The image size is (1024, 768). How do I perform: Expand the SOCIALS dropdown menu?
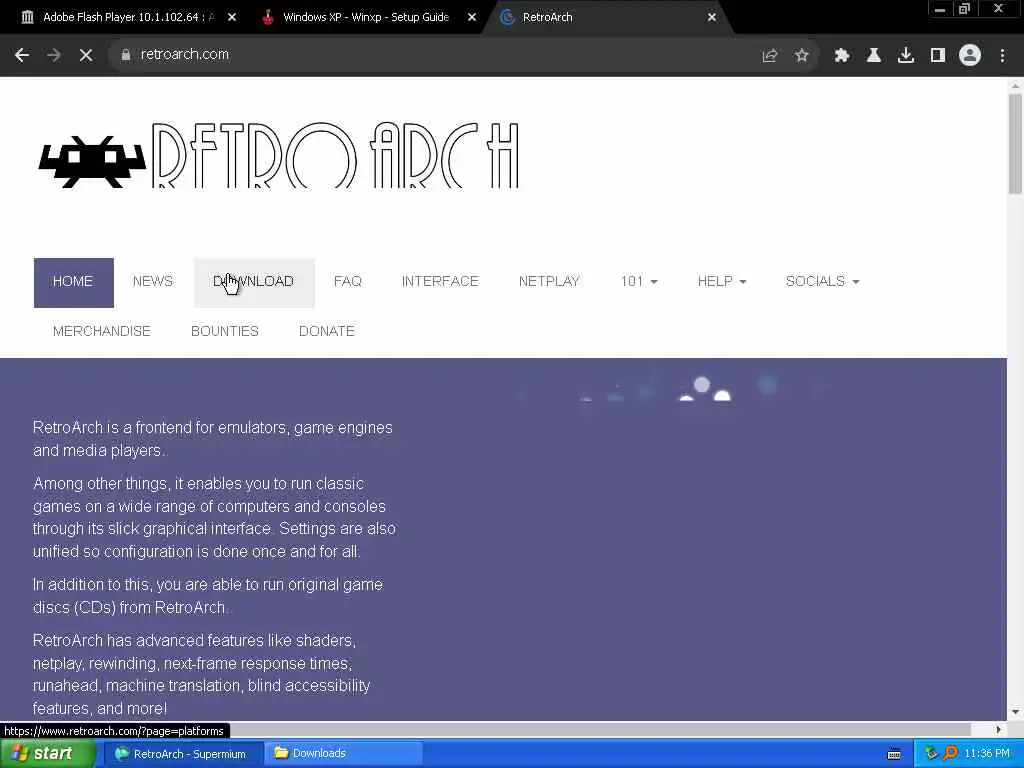[822, 281]
